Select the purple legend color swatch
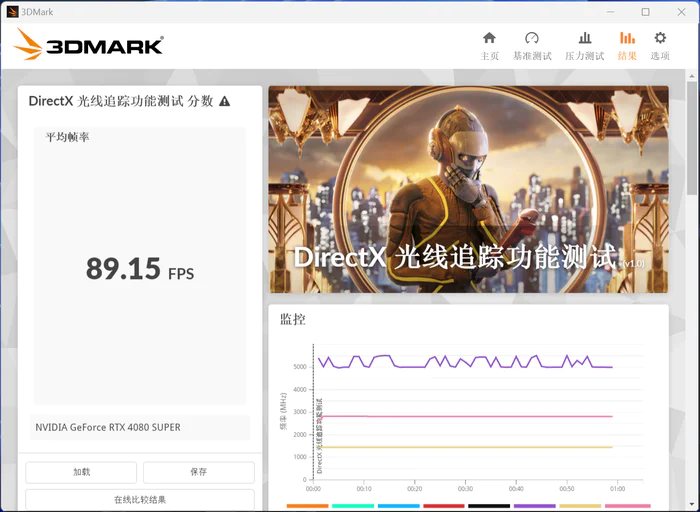 click(x=534, y=506)
